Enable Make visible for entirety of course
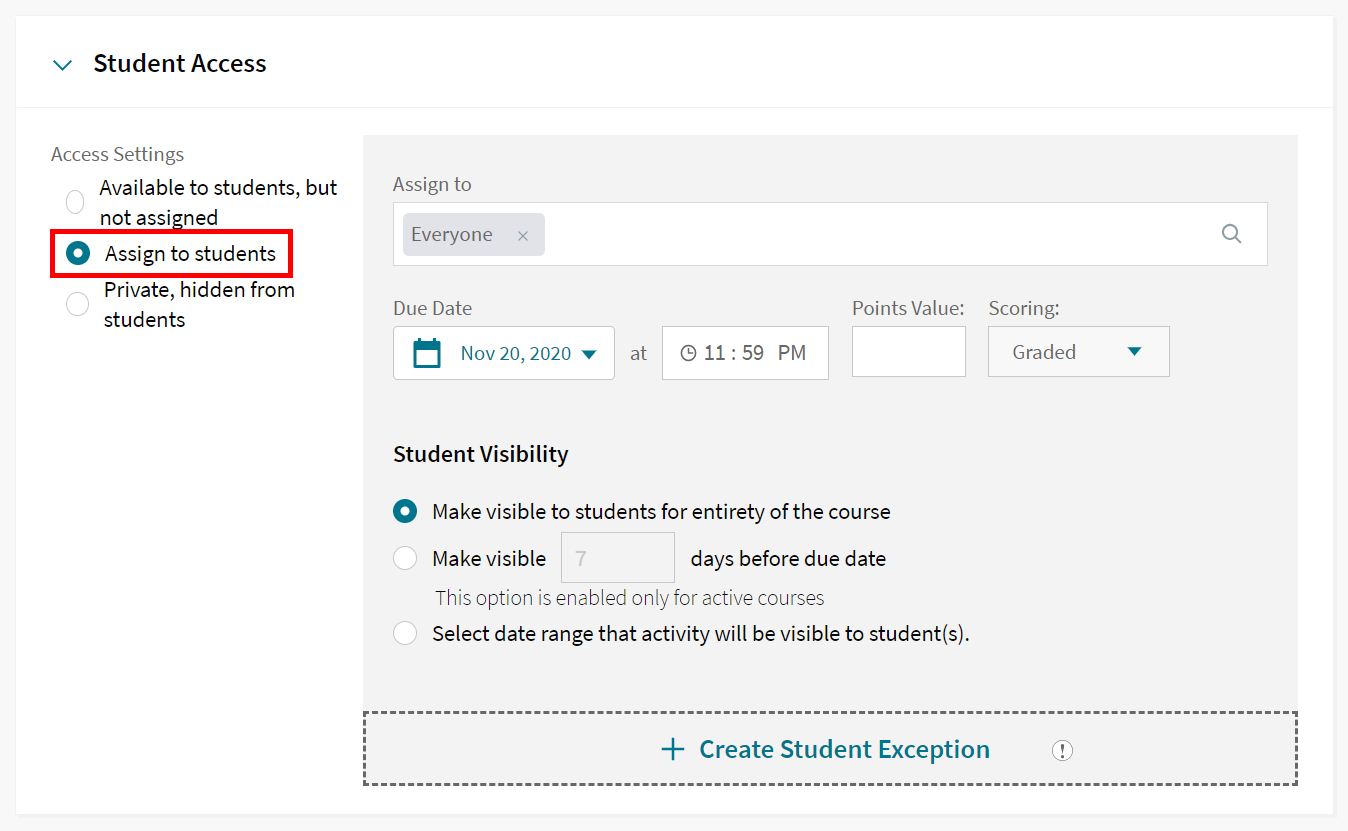 click(405, 511)
